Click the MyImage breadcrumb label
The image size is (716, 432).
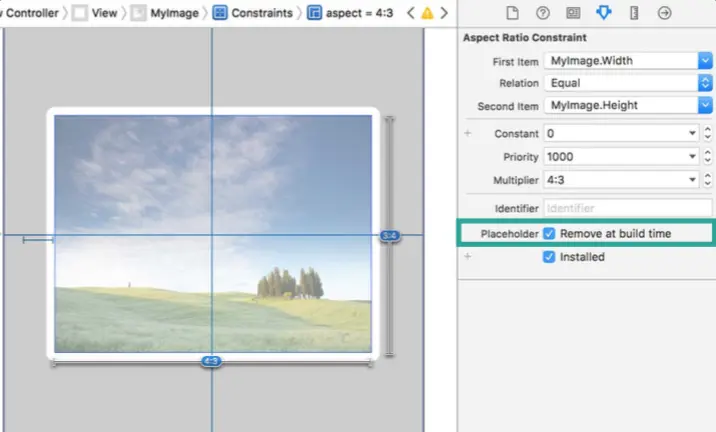pyautogui.click(x=174, y=13)
